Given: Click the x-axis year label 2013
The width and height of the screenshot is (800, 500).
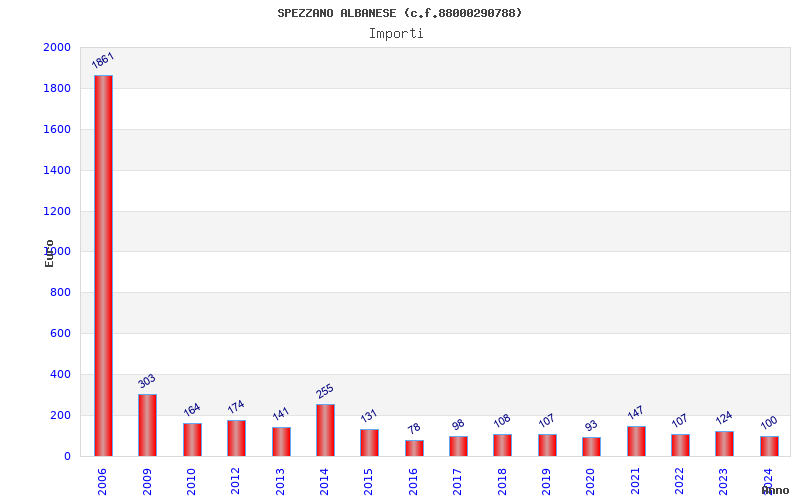Looking at the screenshot, I should tap(280, 482).
